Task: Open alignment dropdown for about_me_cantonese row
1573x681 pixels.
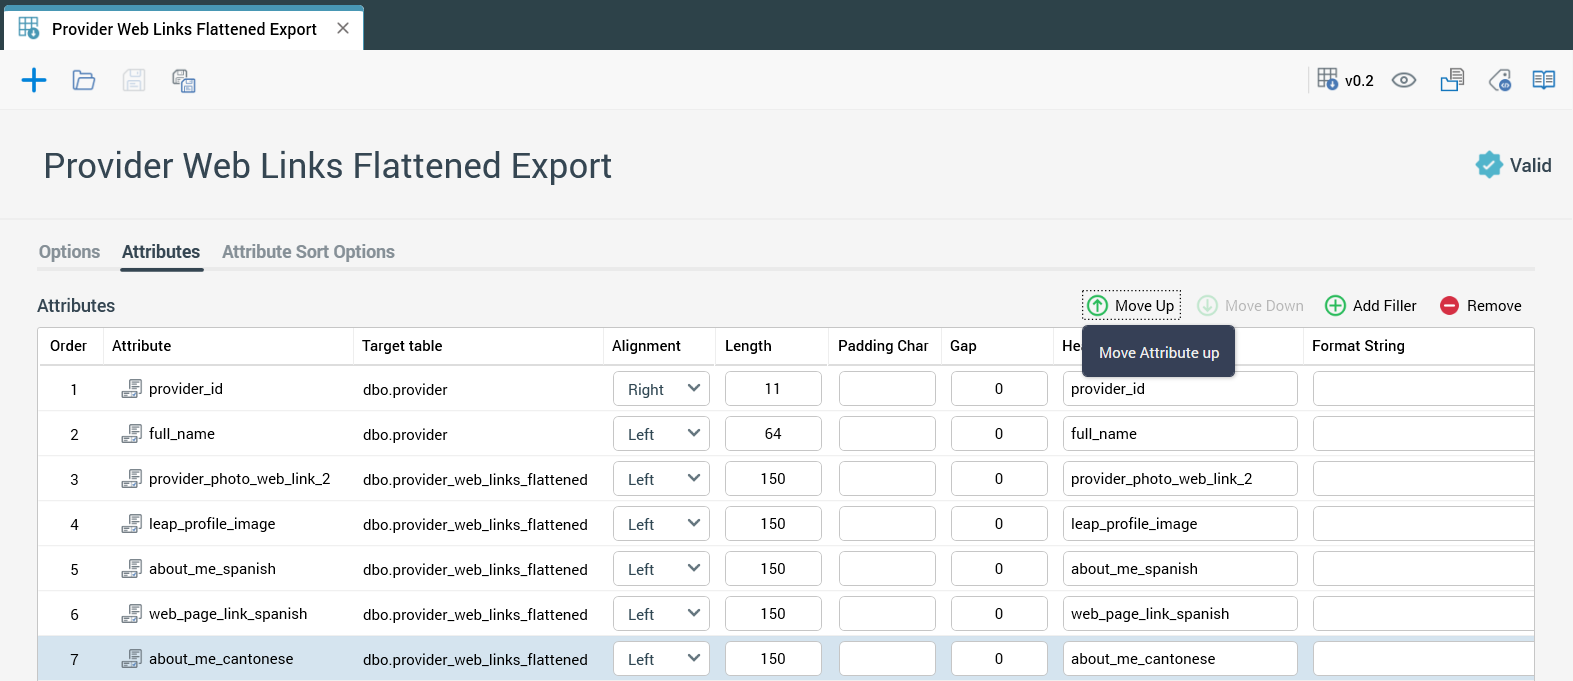Action: (x=661, y=659)
